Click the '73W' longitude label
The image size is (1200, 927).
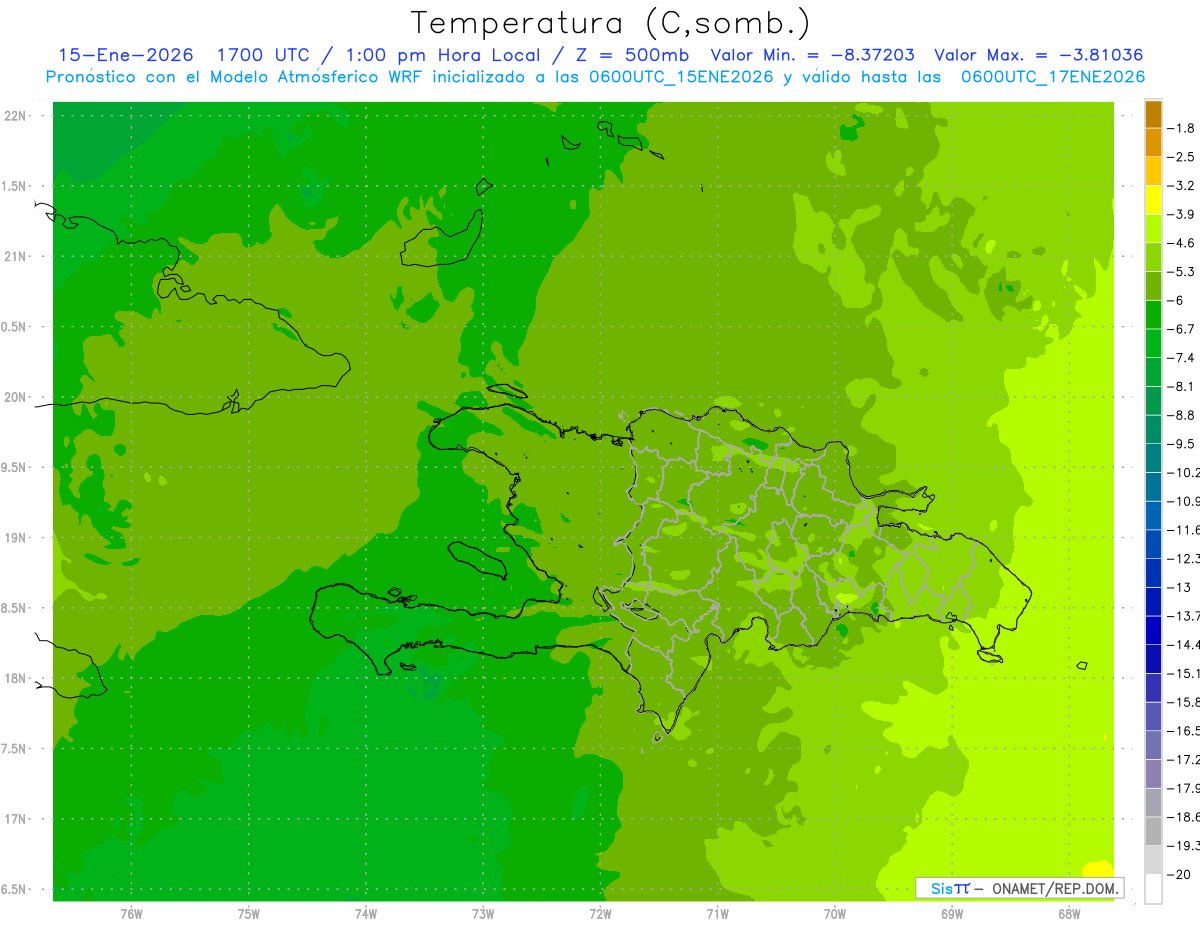click(x=483, y=913)
